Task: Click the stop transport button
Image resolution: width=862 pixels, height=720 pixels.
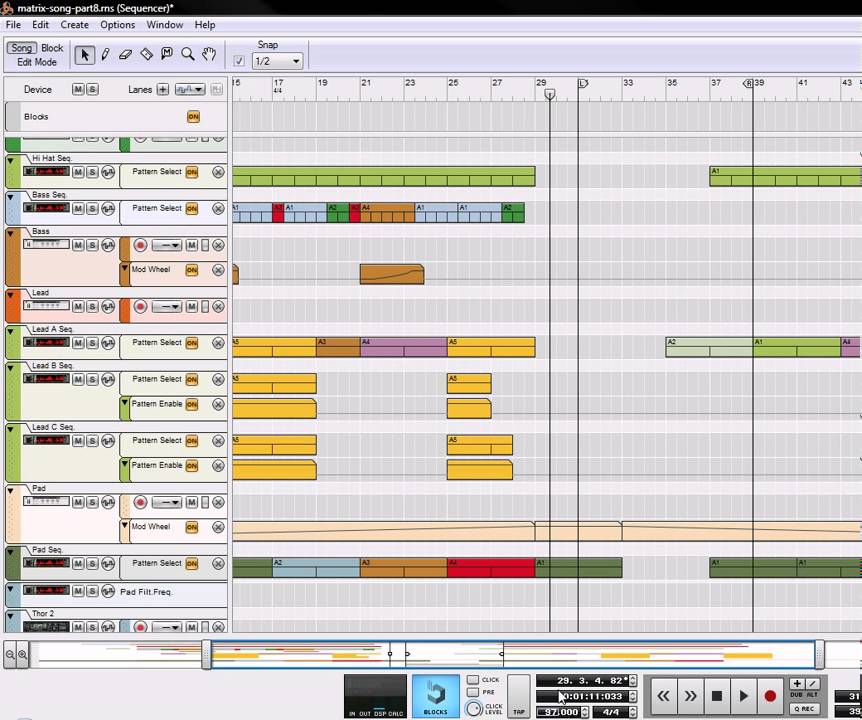Action: click(x=716, y=696)
